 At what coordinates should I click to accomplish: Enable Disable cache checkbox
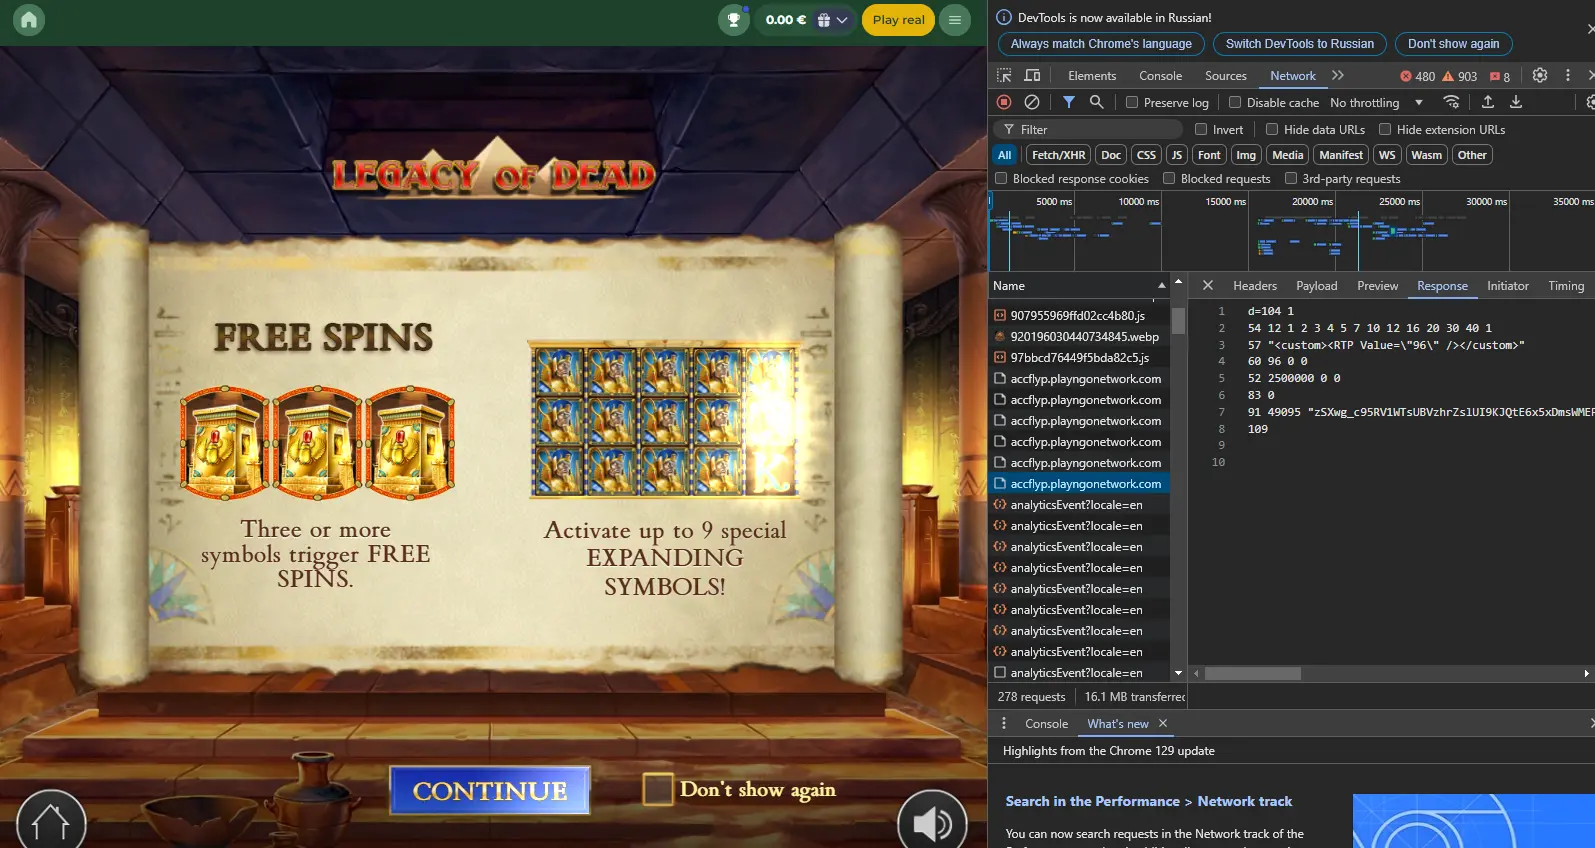1235,102
